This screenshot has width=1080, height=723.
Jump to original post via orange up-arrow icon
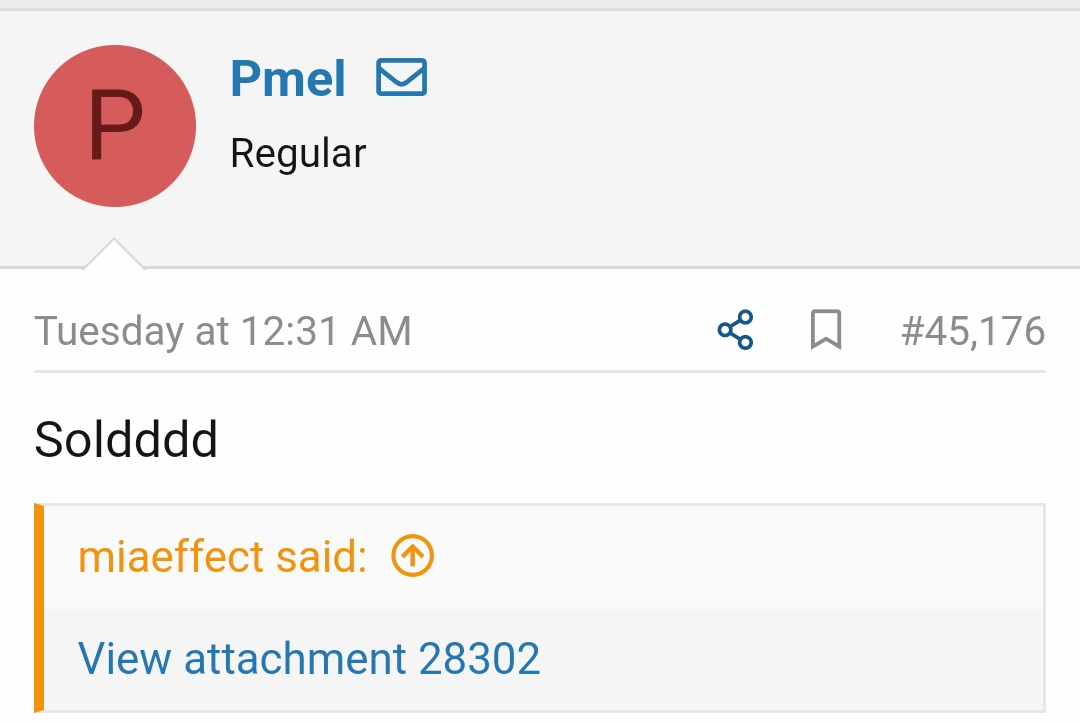412,556
